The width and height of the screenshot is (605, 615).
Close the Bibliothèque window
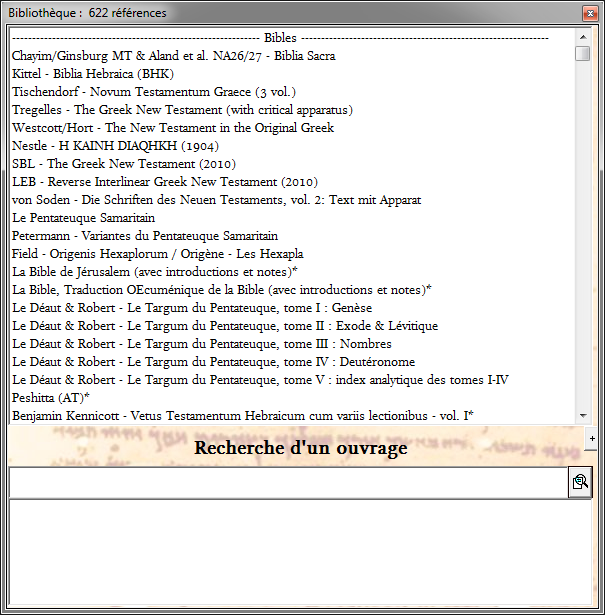(590, 13)
